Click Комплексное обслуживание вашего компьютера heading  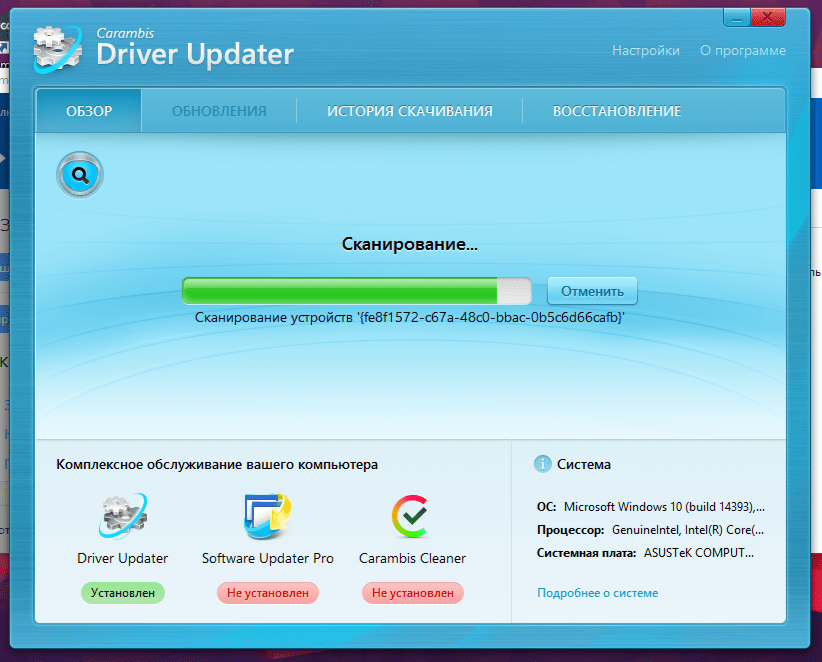point(217,465)
